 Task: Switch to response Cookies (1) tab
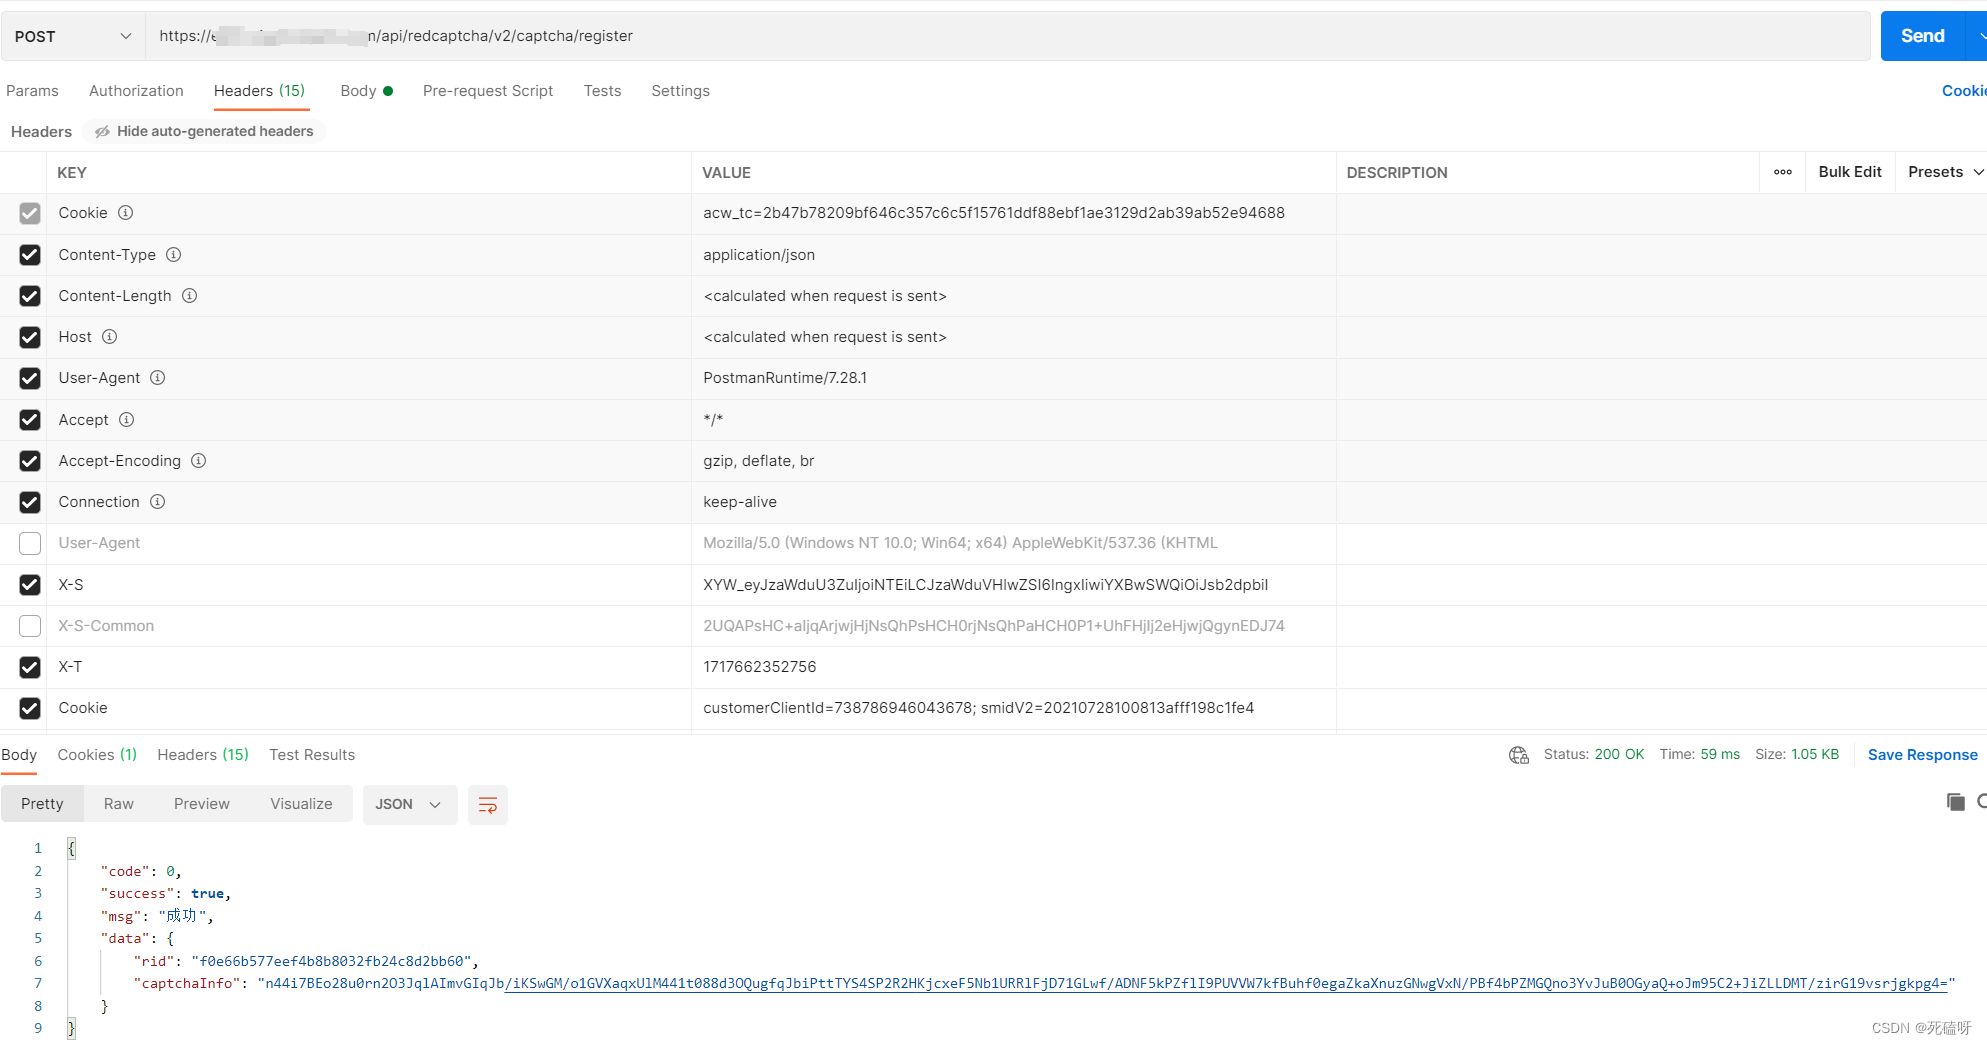click(97, 755)
